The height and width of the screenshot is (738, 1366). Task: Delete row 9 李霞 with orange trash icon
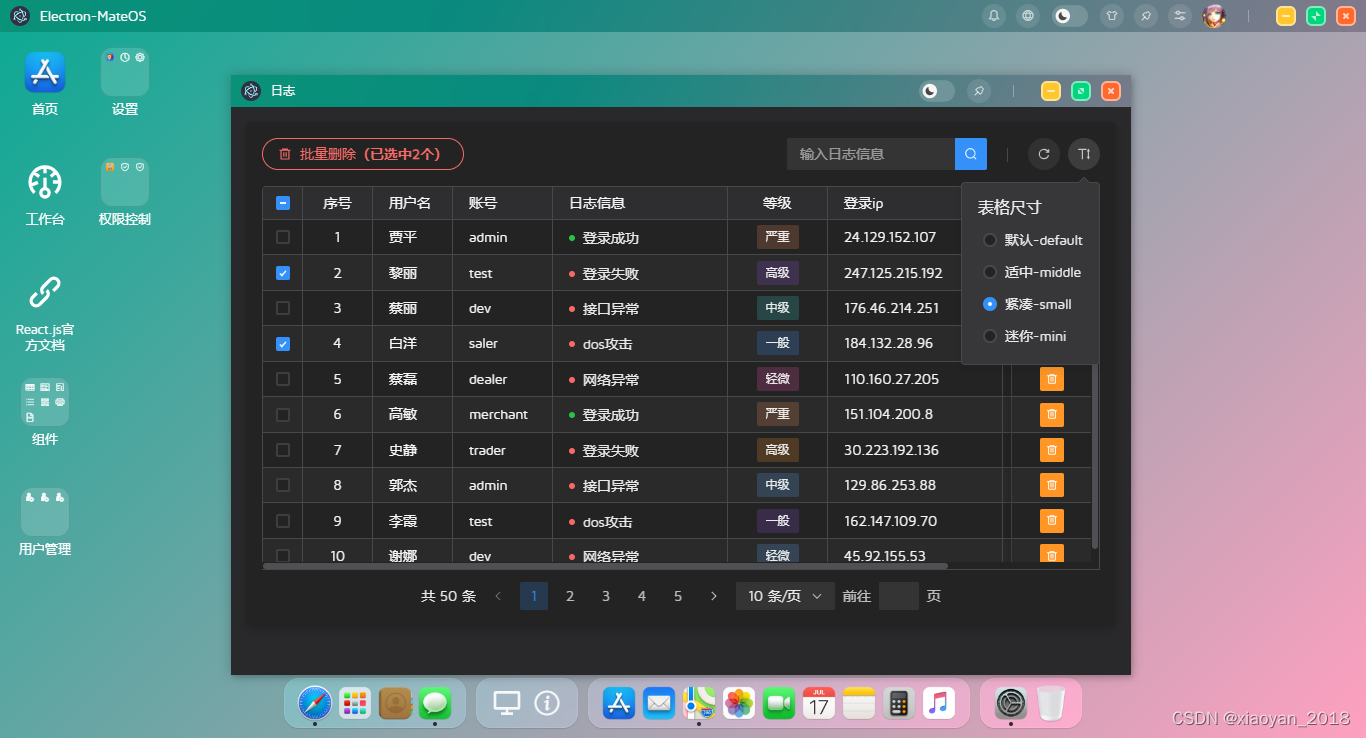(x=1052, y=521)
